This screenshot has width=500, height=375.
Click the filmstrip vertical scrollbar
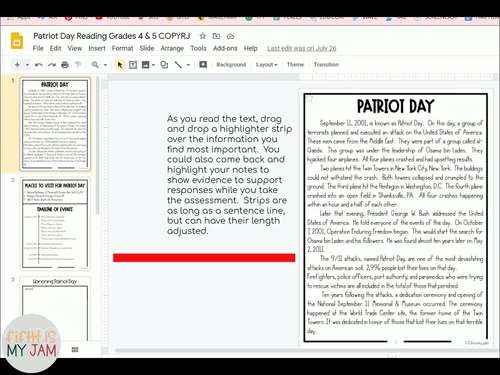tap(98, 146)
